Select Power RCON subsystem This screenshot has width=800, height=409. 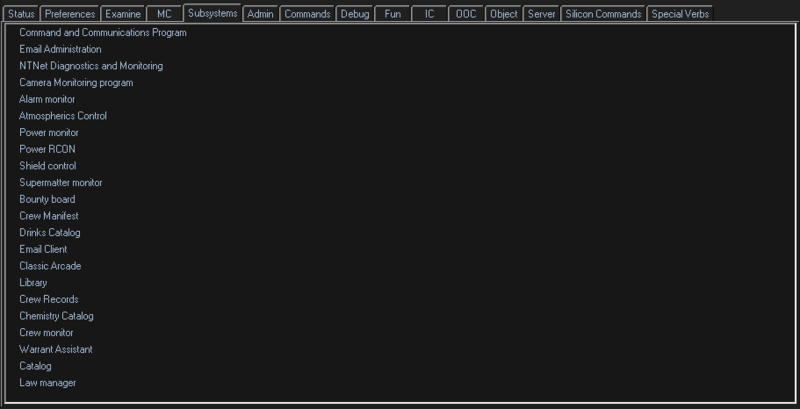[47, 149]
